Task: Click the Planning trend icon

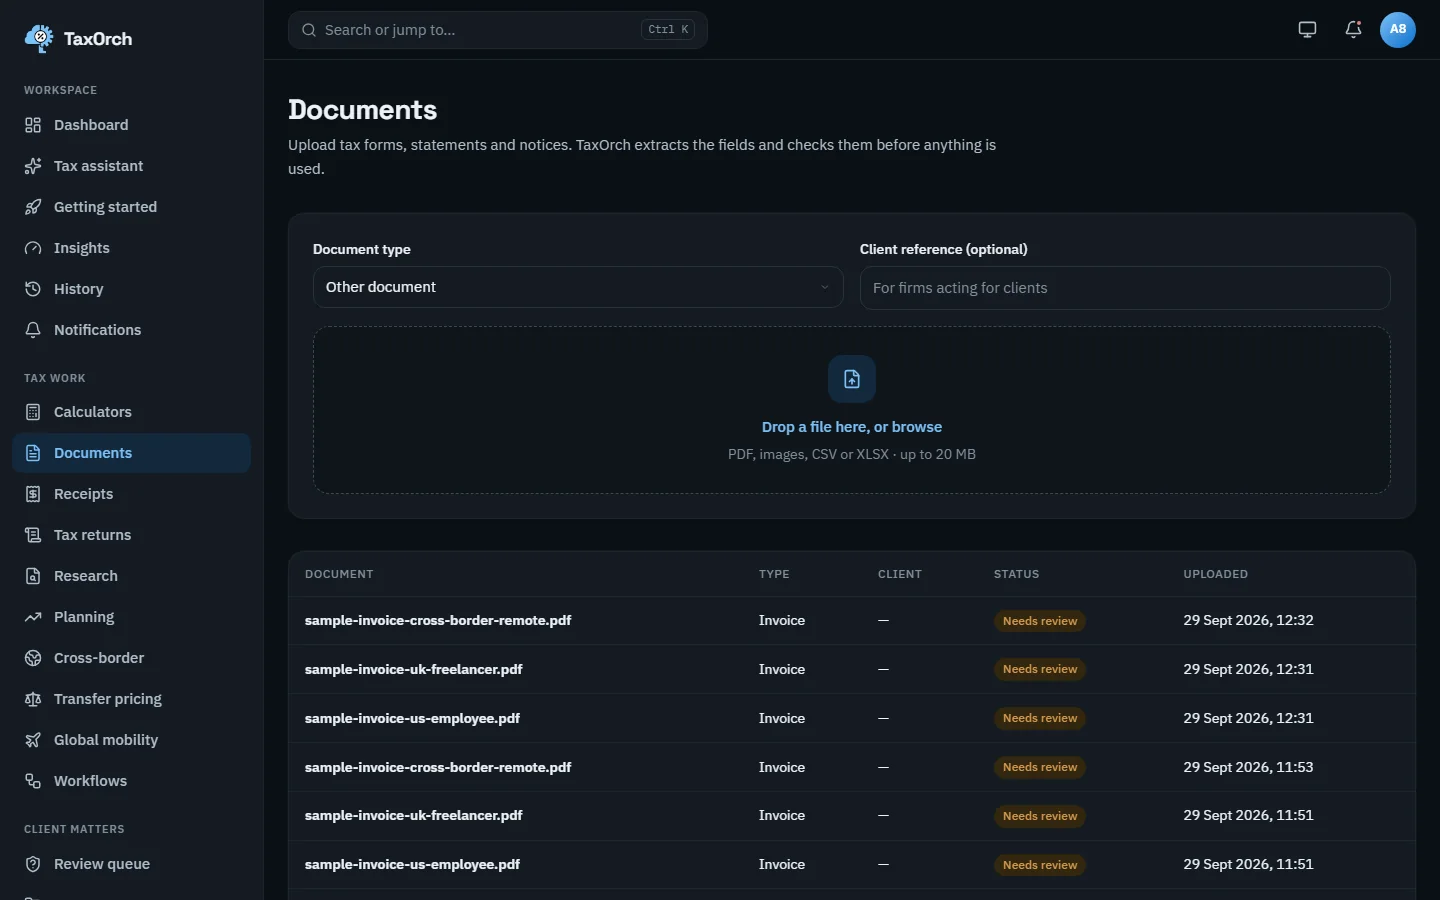Action: click(x=33, y=617)
